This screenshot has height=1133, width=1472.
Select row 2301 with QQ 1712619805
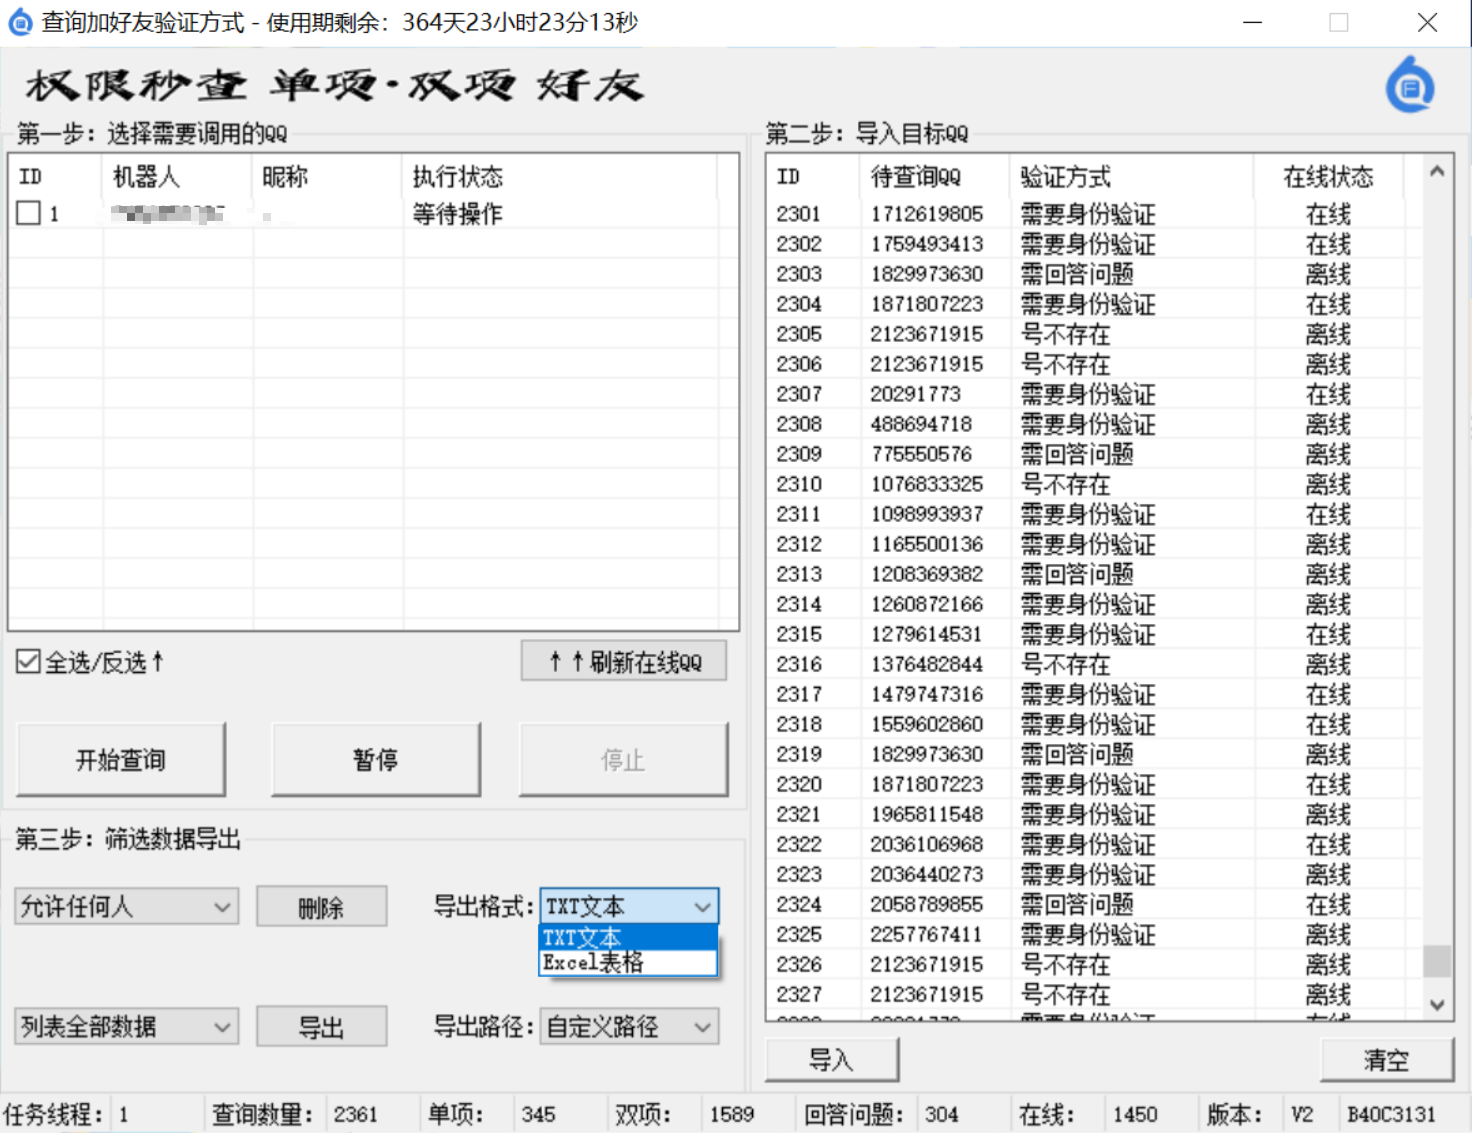pyautogui.click(x=1094, y=214)
